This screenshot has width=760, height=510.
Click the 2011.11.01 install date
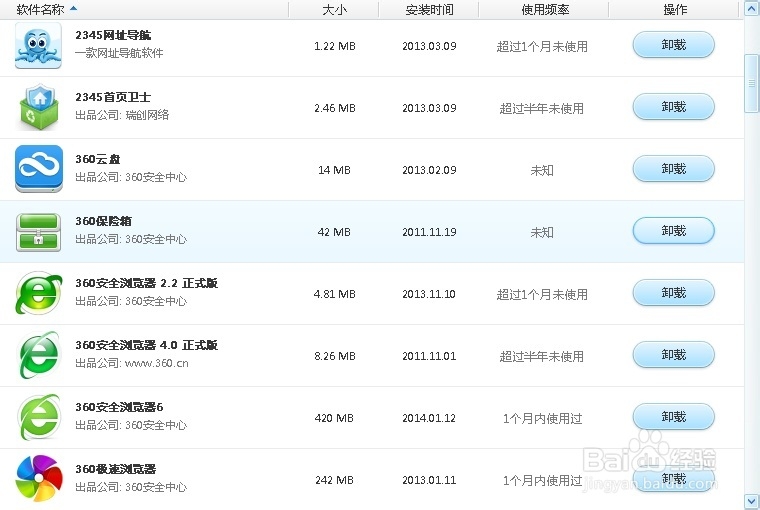429,356
